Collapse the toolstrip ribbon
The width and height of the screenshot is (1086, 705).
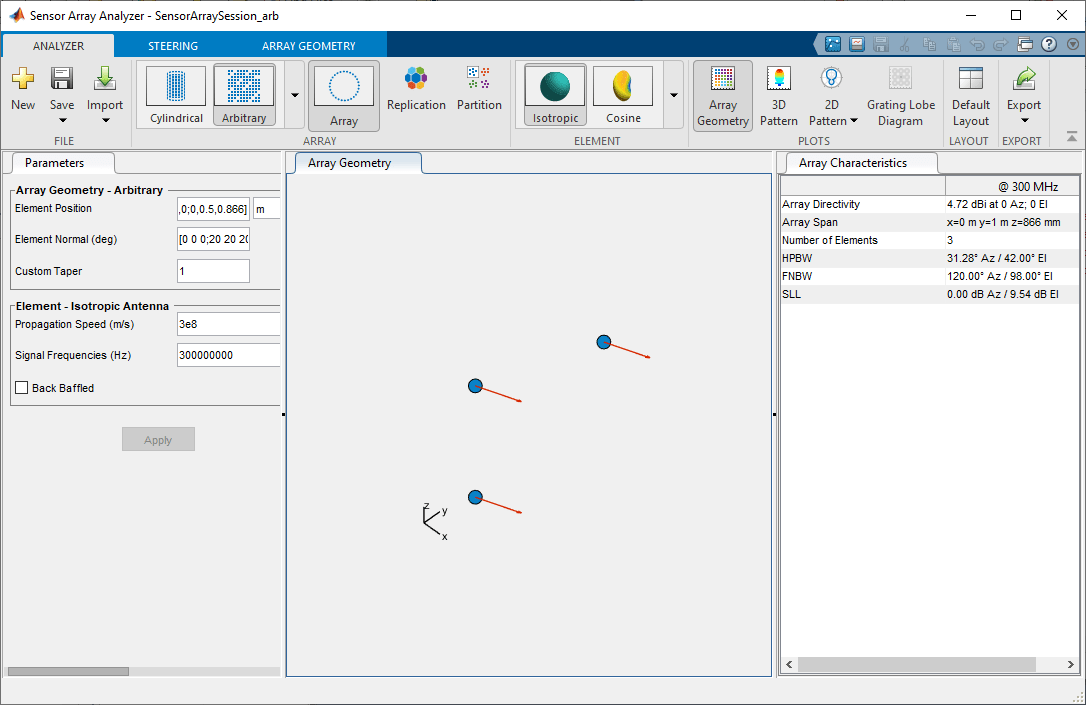coord(1071,136)
